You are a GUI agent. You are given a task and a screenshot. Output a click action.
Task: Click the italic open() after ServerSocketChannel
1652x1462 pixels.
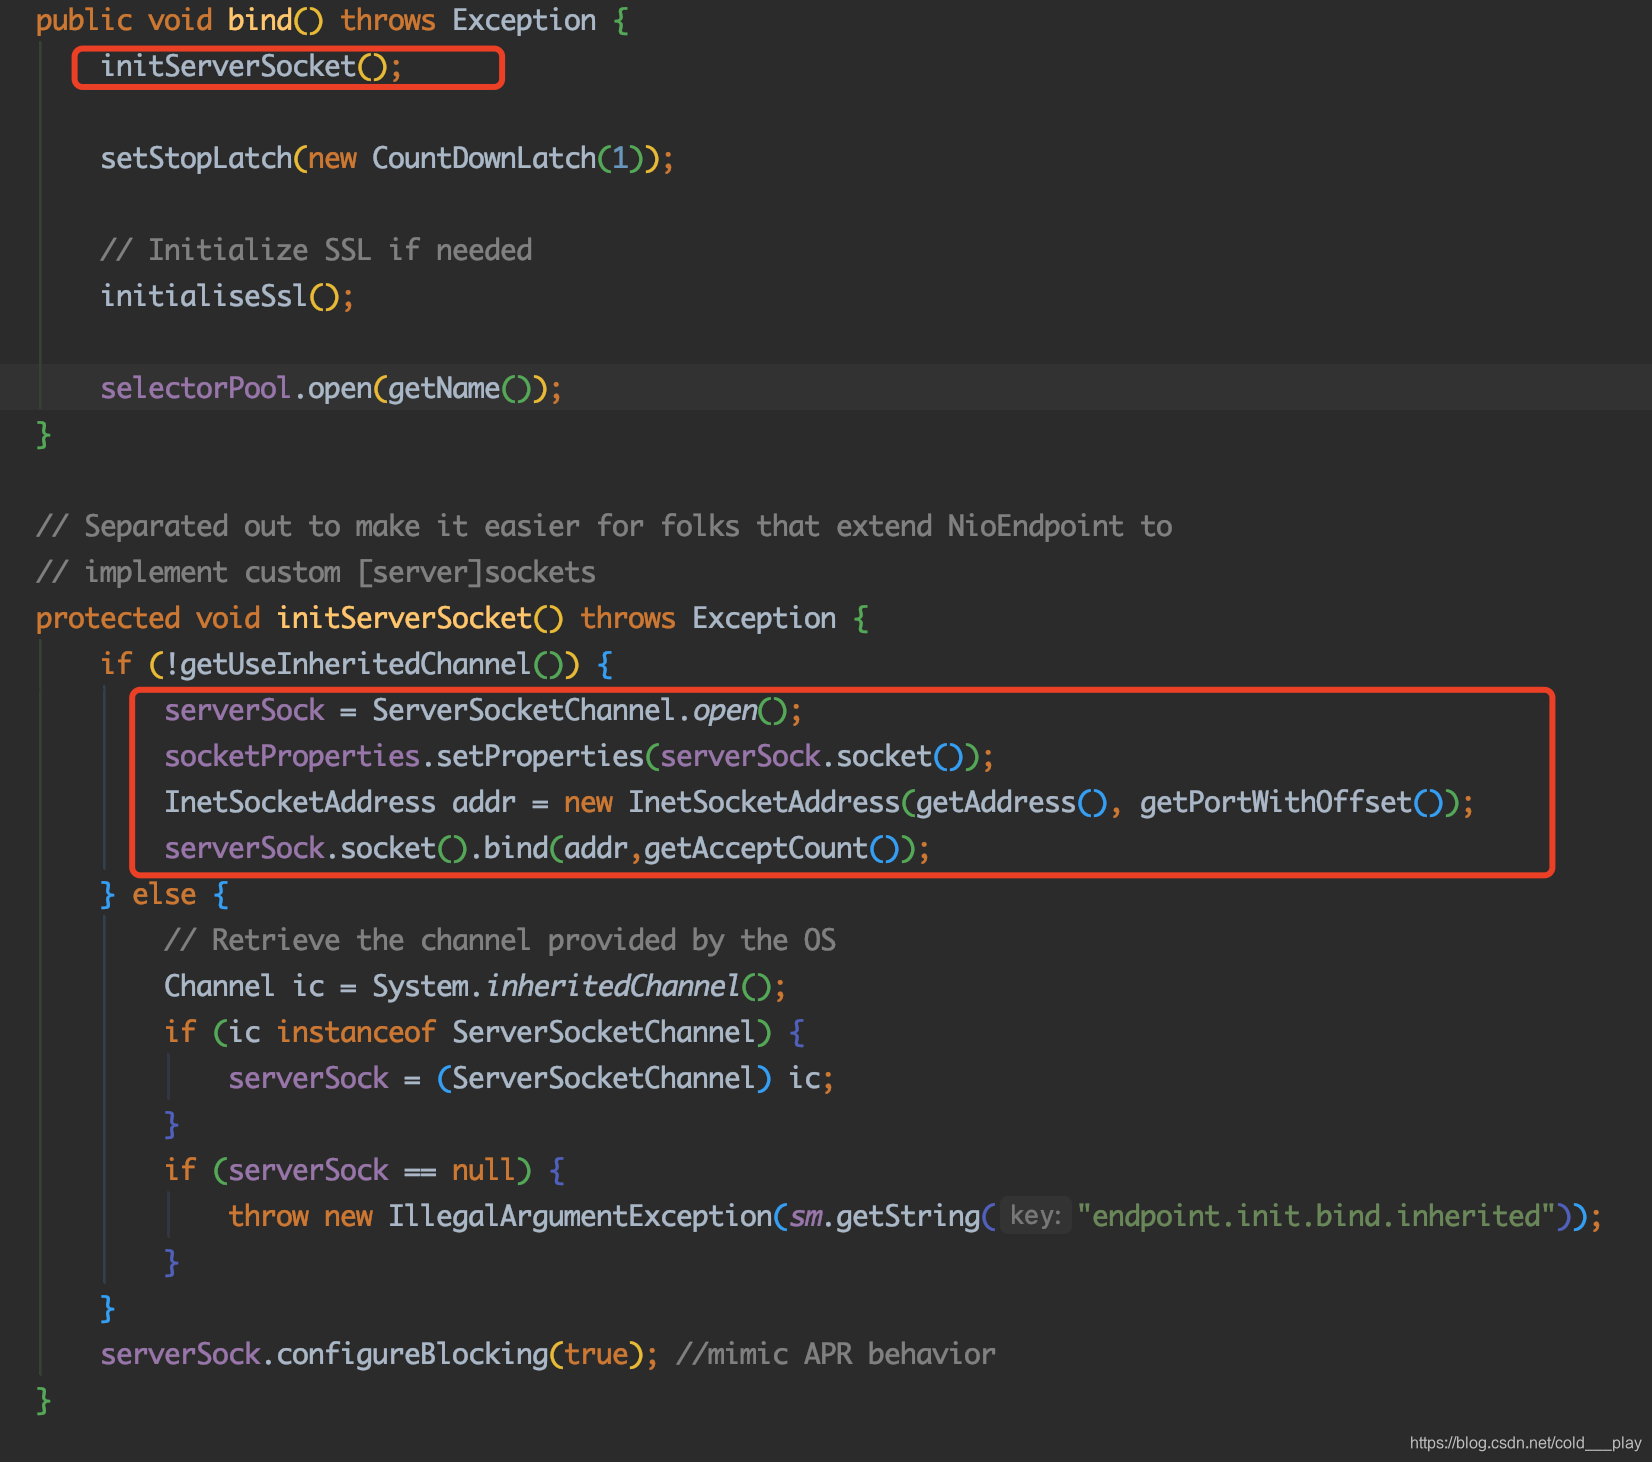[x=740, y=710]
